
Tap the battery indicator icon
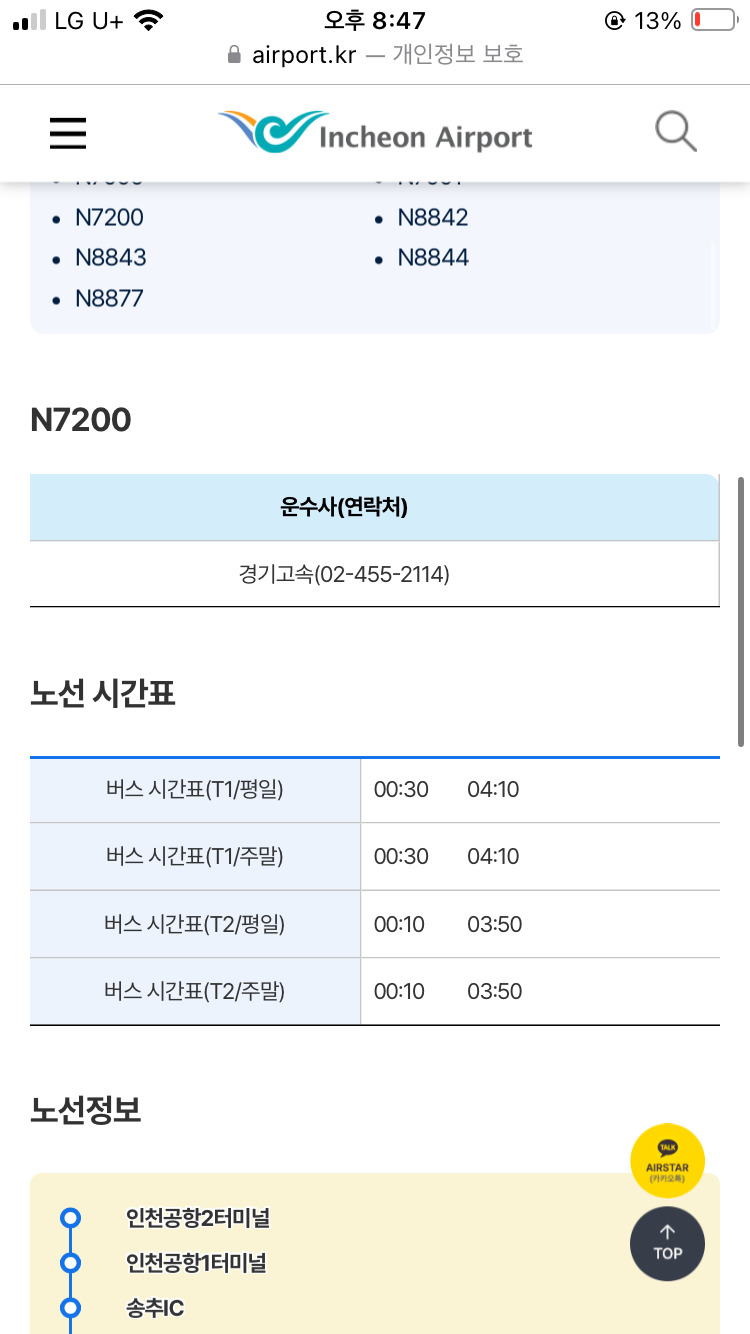click(x=714, y=20)
